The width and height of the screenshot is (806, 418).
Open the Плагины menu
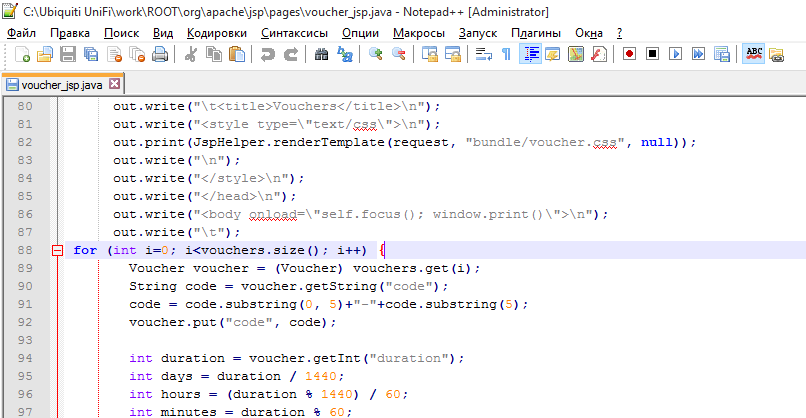coord(536,33)
